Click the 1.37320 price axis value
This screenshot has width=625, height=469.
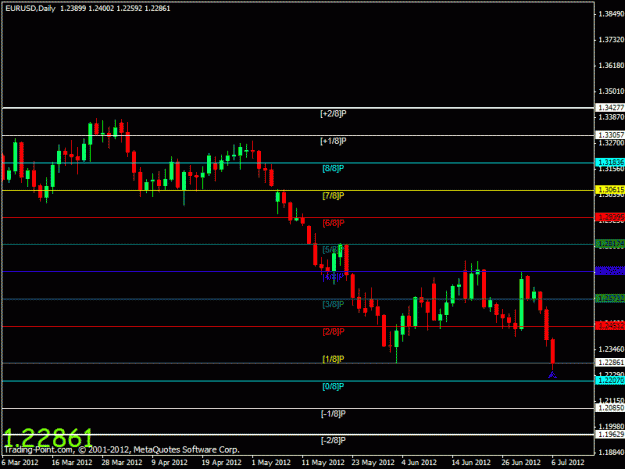(611, 39)
